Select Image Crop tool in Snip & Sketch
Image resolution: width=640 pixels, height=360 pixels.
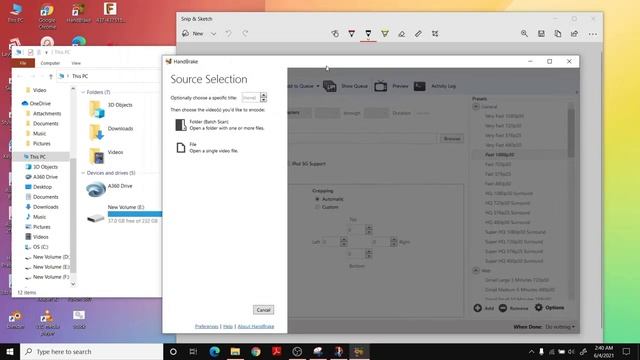coord(435,33)
